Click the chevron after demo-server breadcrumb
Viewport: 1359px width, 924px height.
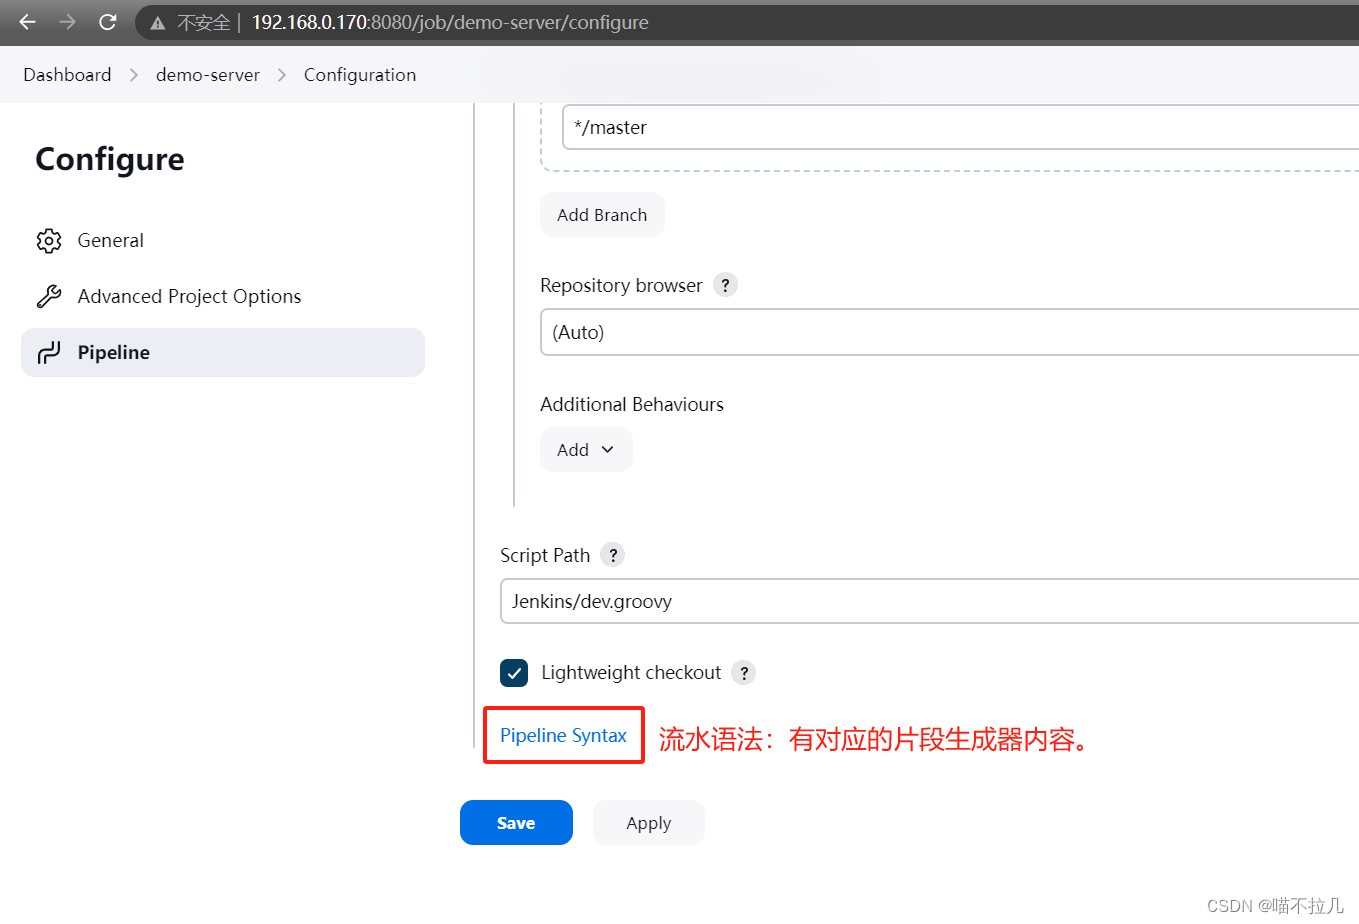click(x=282, y=75)
